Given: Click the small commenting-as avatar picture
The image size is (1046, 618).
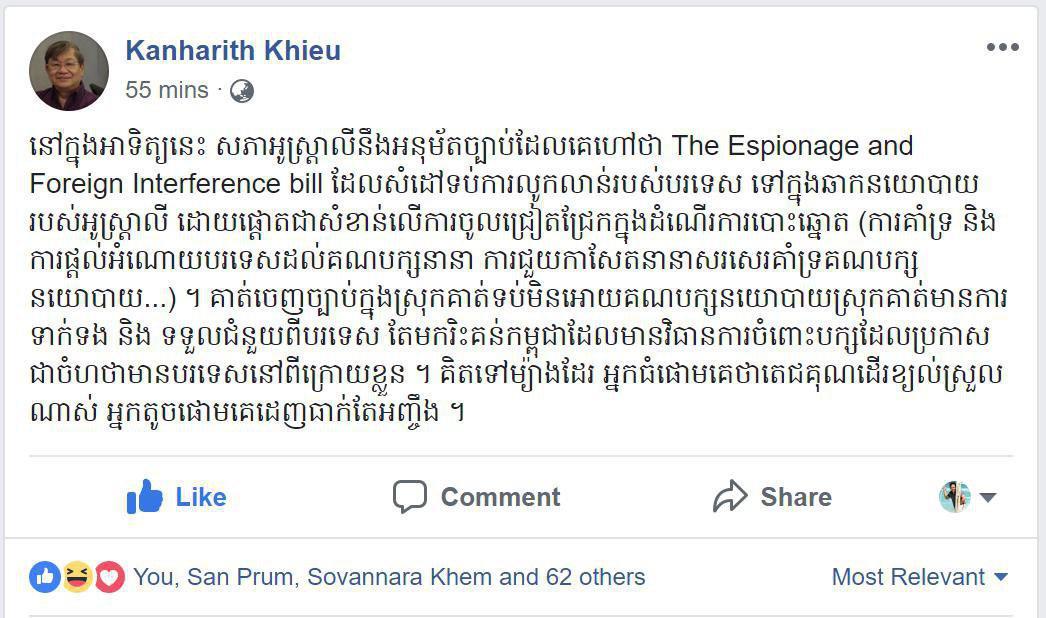Looking at the screenshot, I should (x=955, y=497).
